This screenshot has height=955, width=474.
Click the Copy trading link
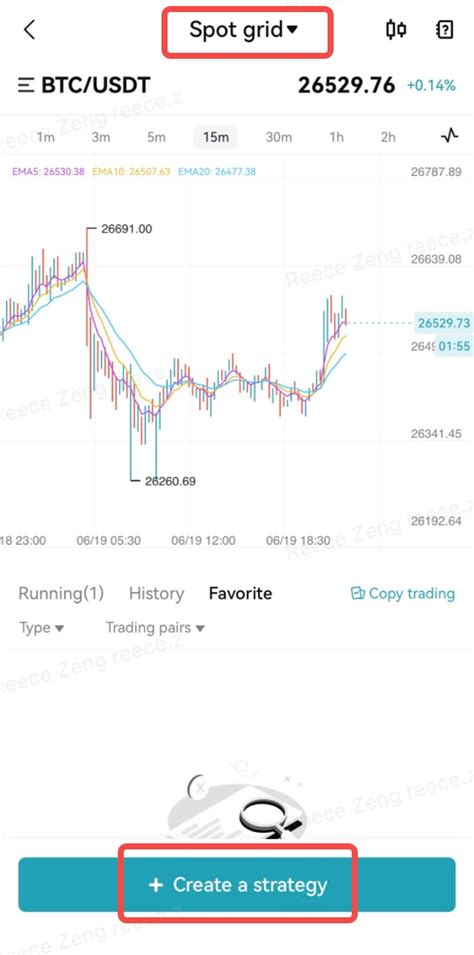coord(411,593)
